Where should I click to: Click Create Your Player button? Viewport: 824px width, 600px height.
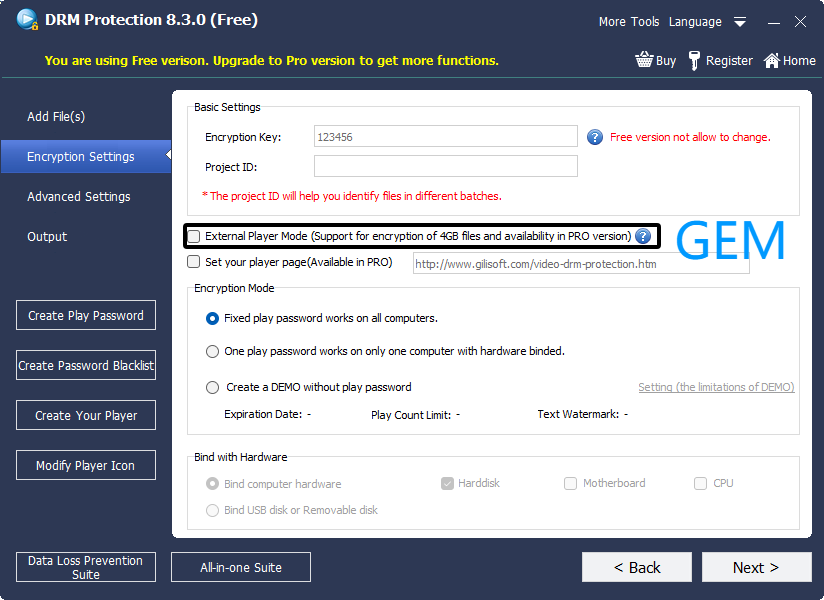(86, 415)
